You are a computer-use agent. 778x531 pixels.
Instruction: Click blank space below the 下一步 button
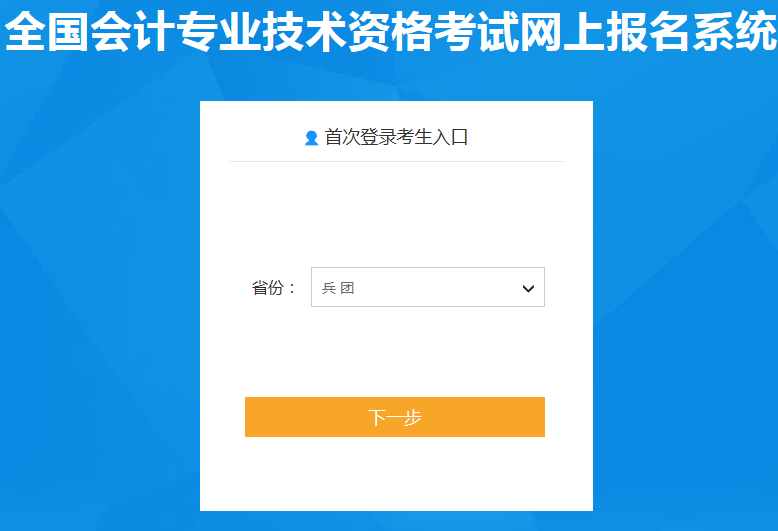(x=396, y=474)
